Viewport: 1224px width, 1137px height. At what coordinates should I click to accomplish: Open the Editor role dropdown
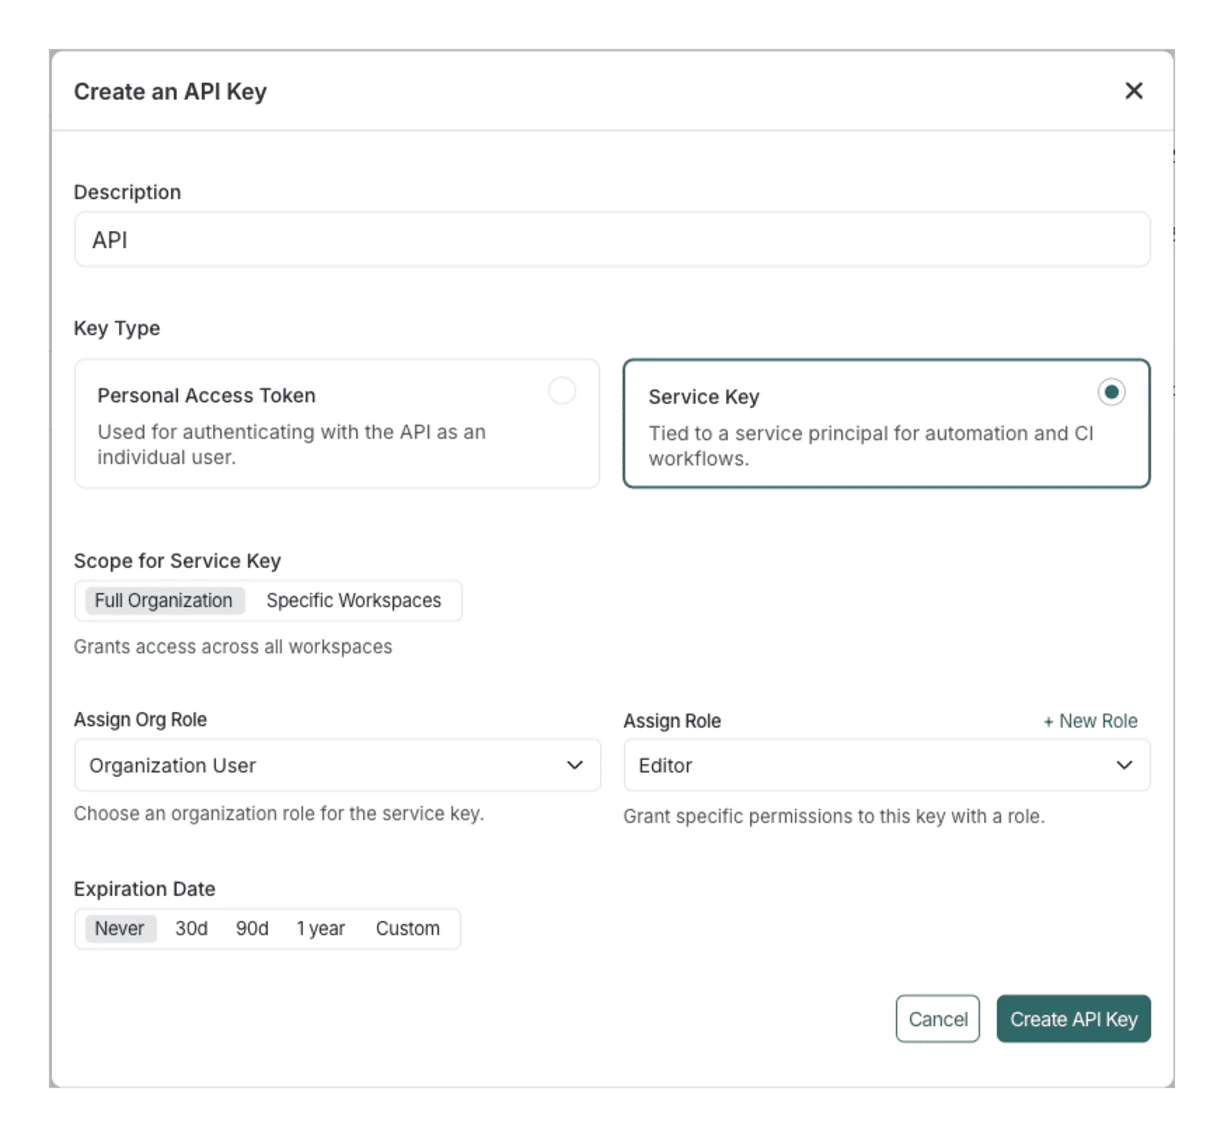coord(887,765)
